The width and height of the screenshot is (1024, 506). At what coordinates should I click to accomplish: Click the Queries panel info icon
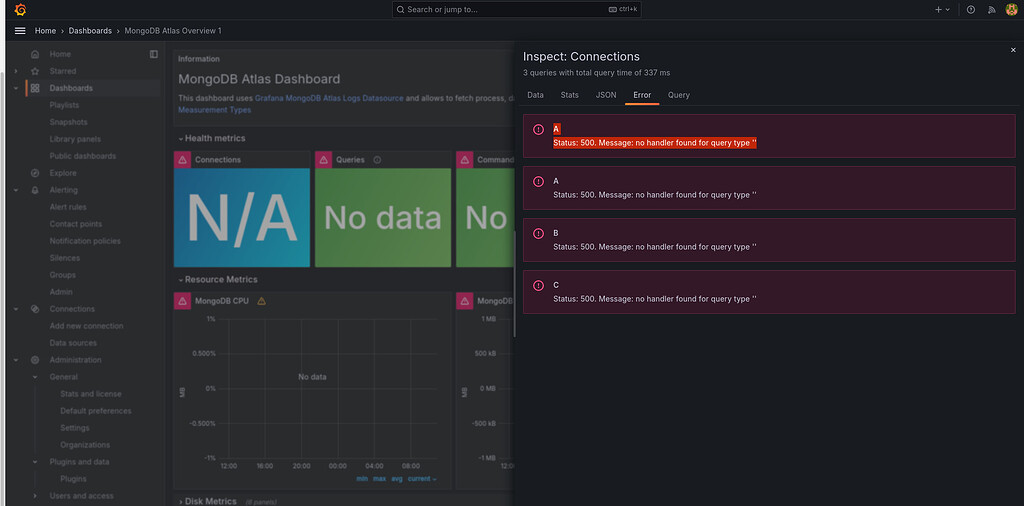(377, 160)
